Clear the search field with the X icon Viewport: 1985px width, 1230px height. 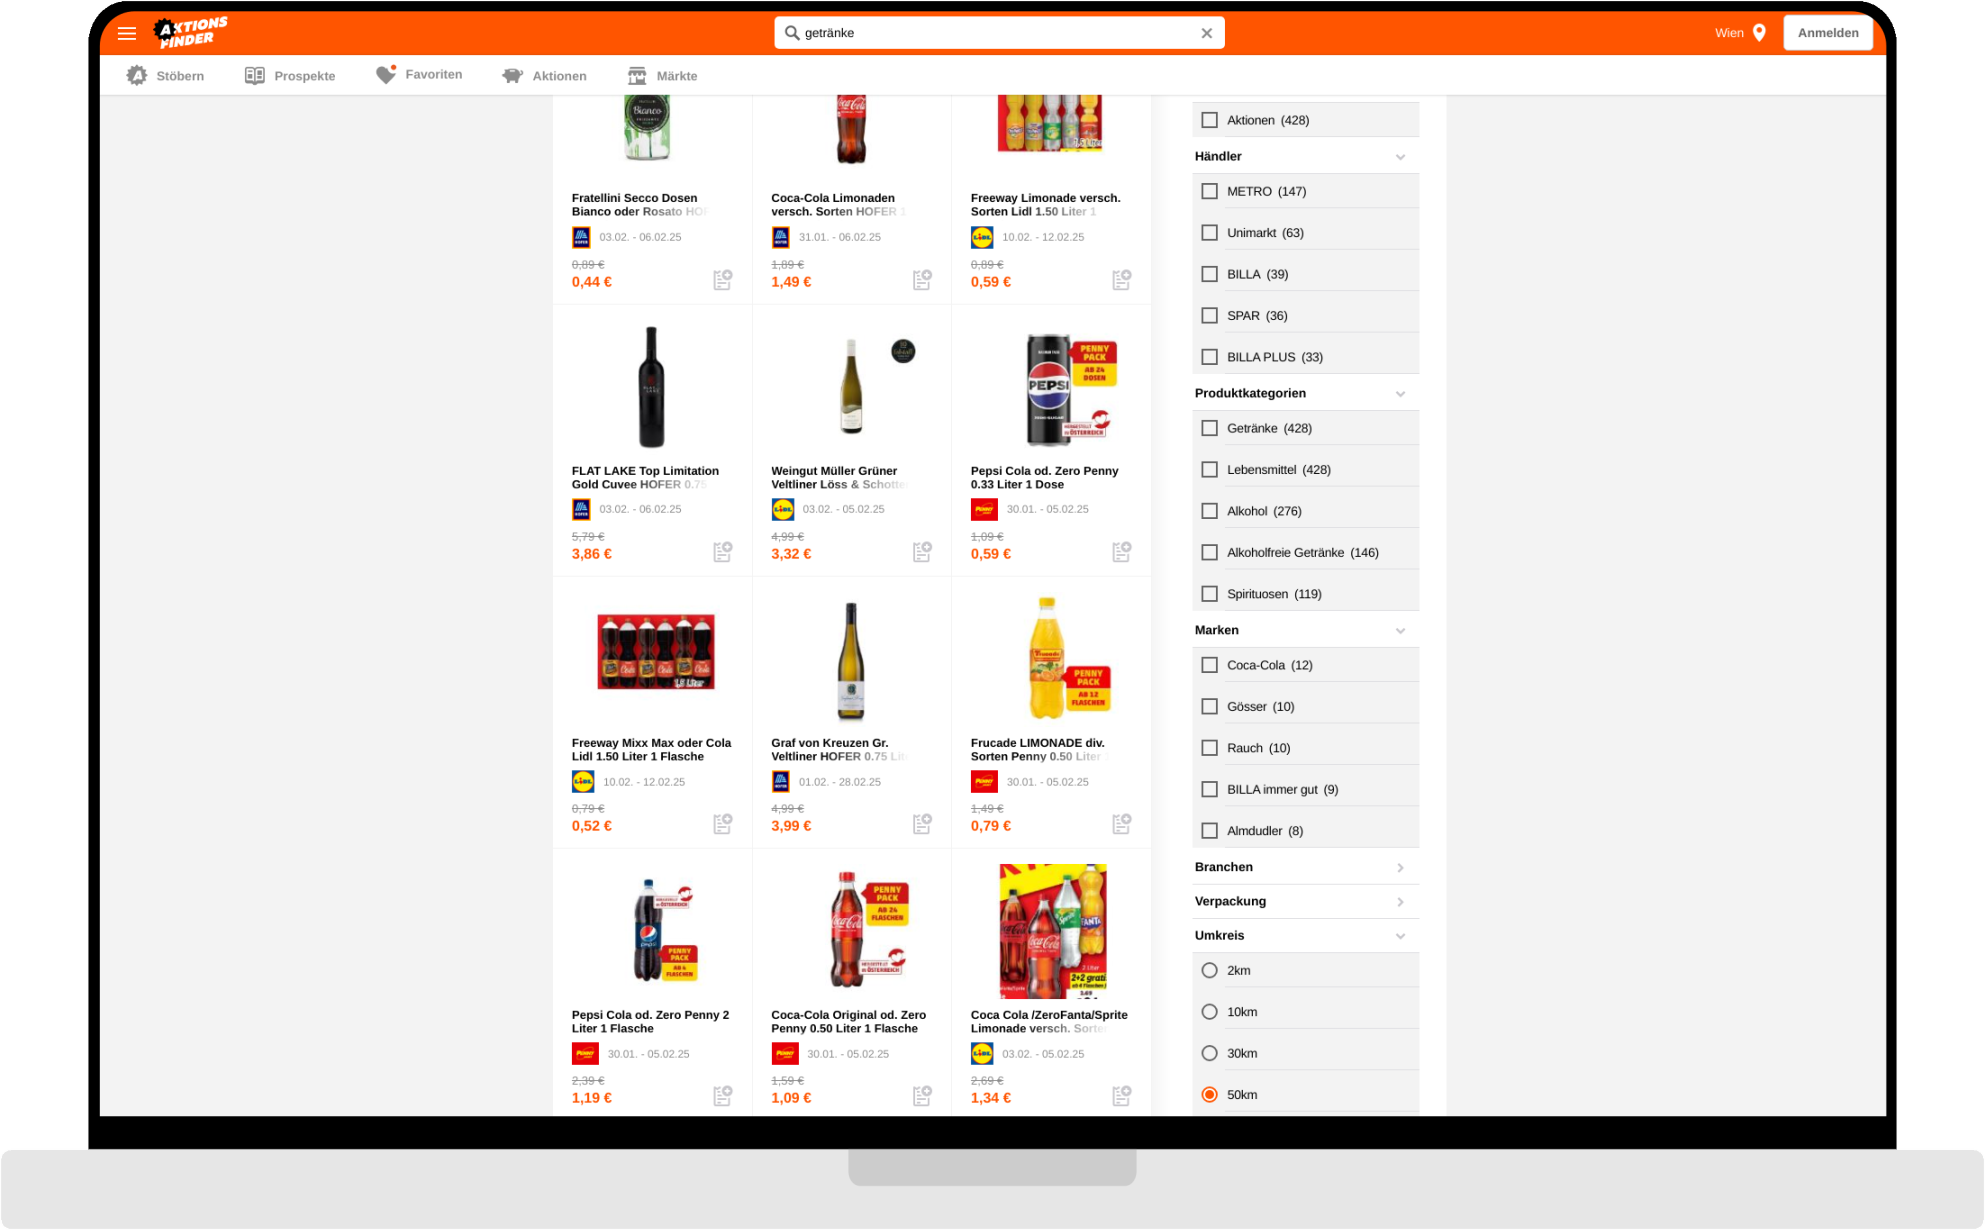point(1205,32)
